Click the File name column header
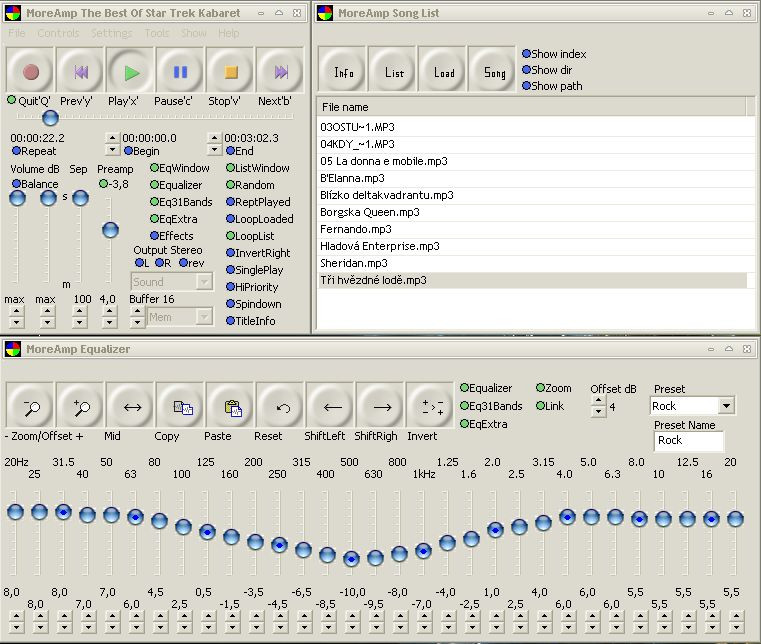The image size is (761, 644). point(532,107)
